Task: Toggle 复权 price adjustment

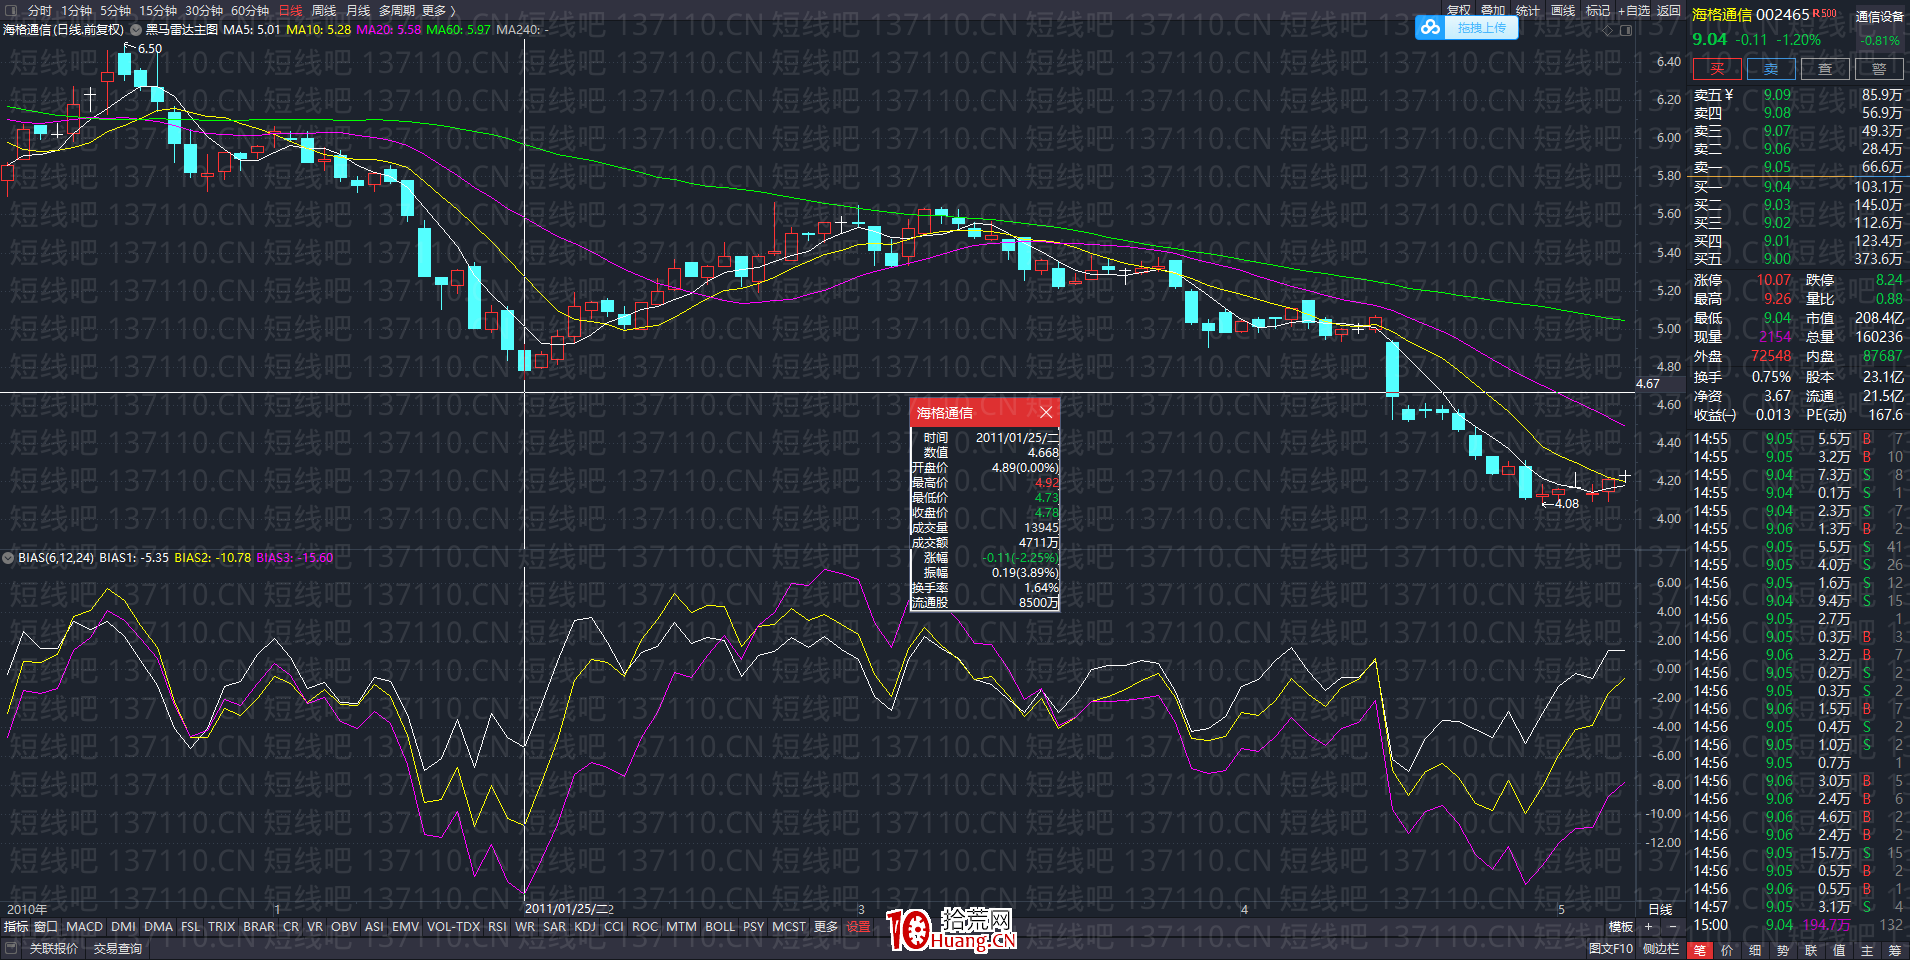Action: 1459,10
